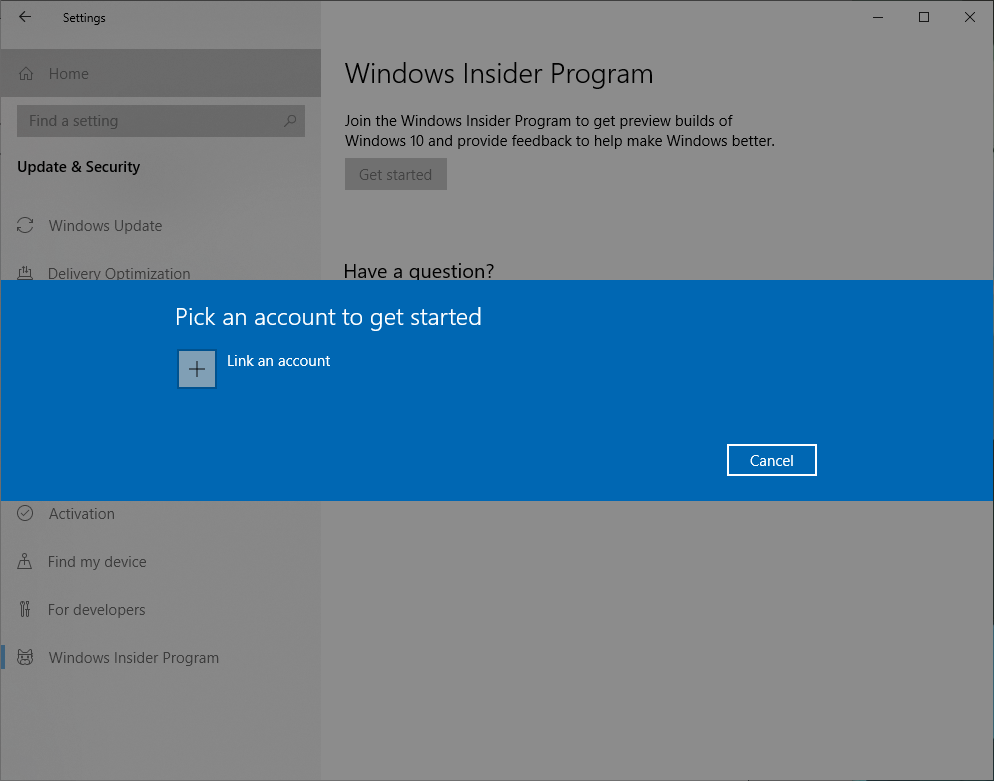Open the Activation settings page
Screen dimensions: 994x781
tap(81, 513)
